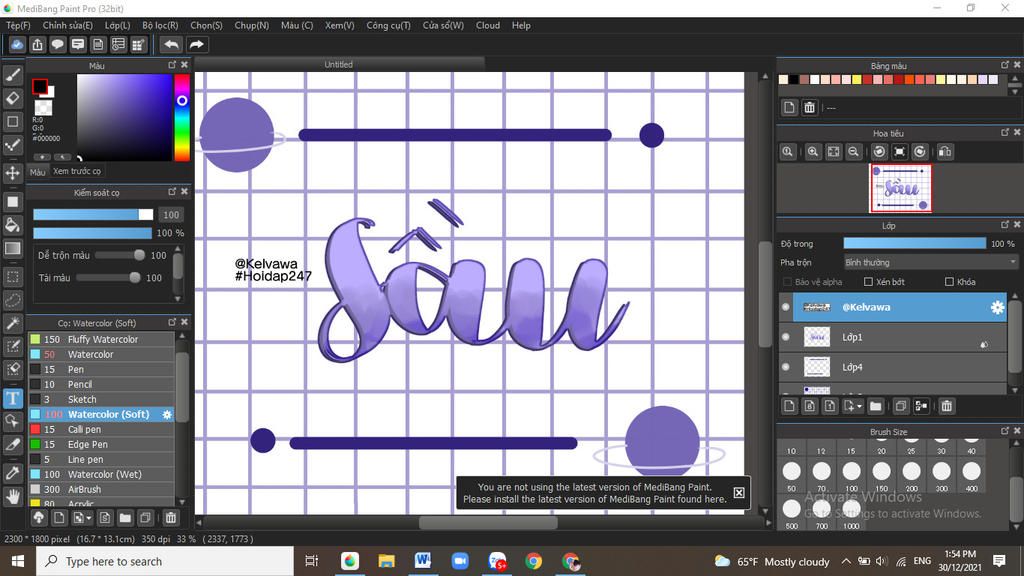Open the @Kelvawa layer settings gear
This screenshot has height=576, width=1024.
pyautogui.click(x=997, y=307)
